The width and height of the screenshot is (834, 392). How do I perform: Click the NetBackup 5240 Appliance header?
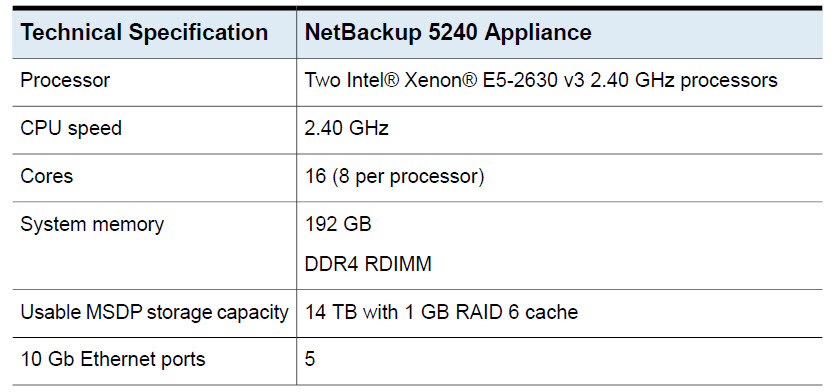[x=448, y=33]
